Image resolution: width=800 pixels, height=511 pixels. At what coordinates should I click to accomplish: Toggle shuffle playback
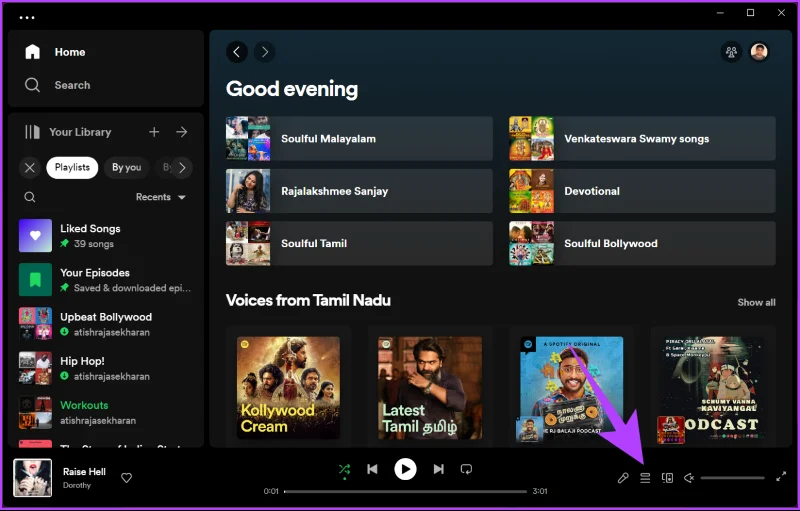tap(344, 469)
